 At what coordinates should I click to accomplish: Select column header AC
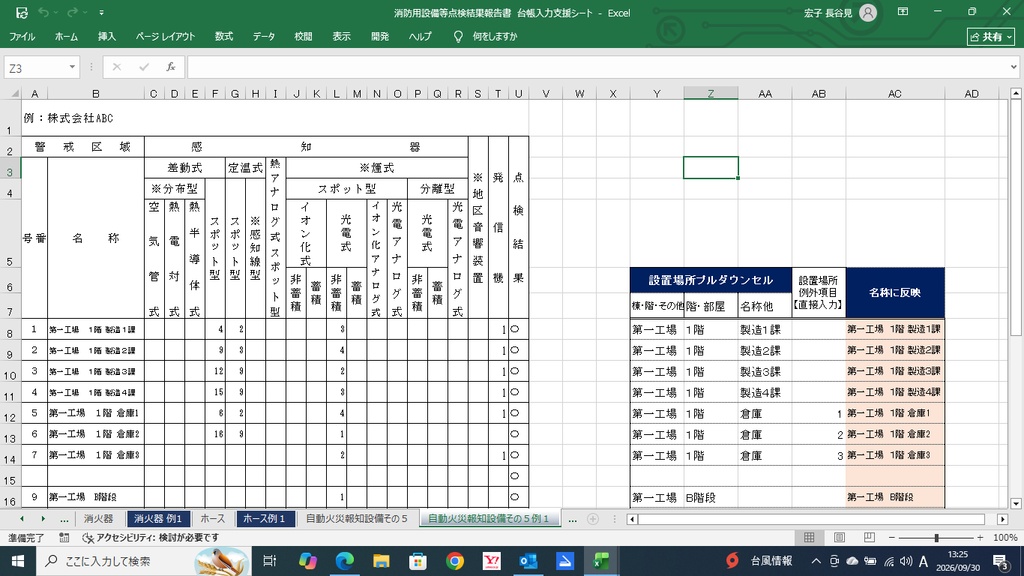(895, 93)
